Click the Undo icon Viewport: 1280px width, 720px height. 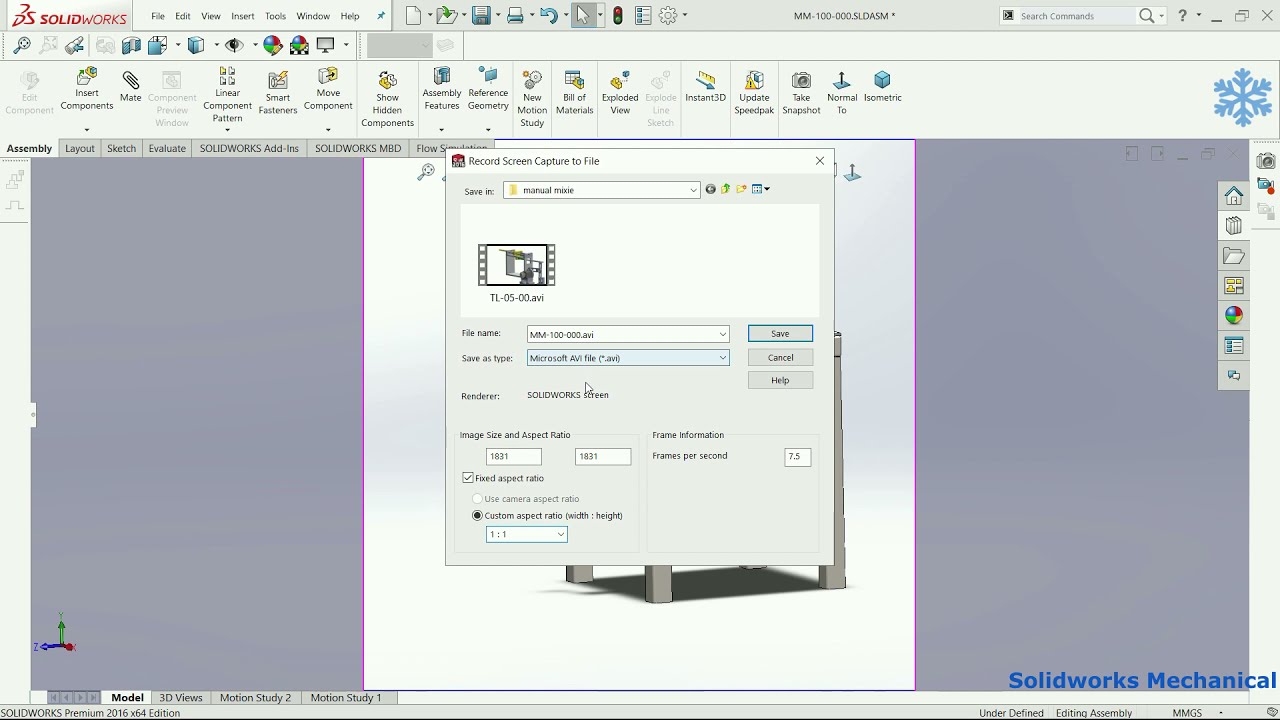pyautogui.click(x=548, y=15)
